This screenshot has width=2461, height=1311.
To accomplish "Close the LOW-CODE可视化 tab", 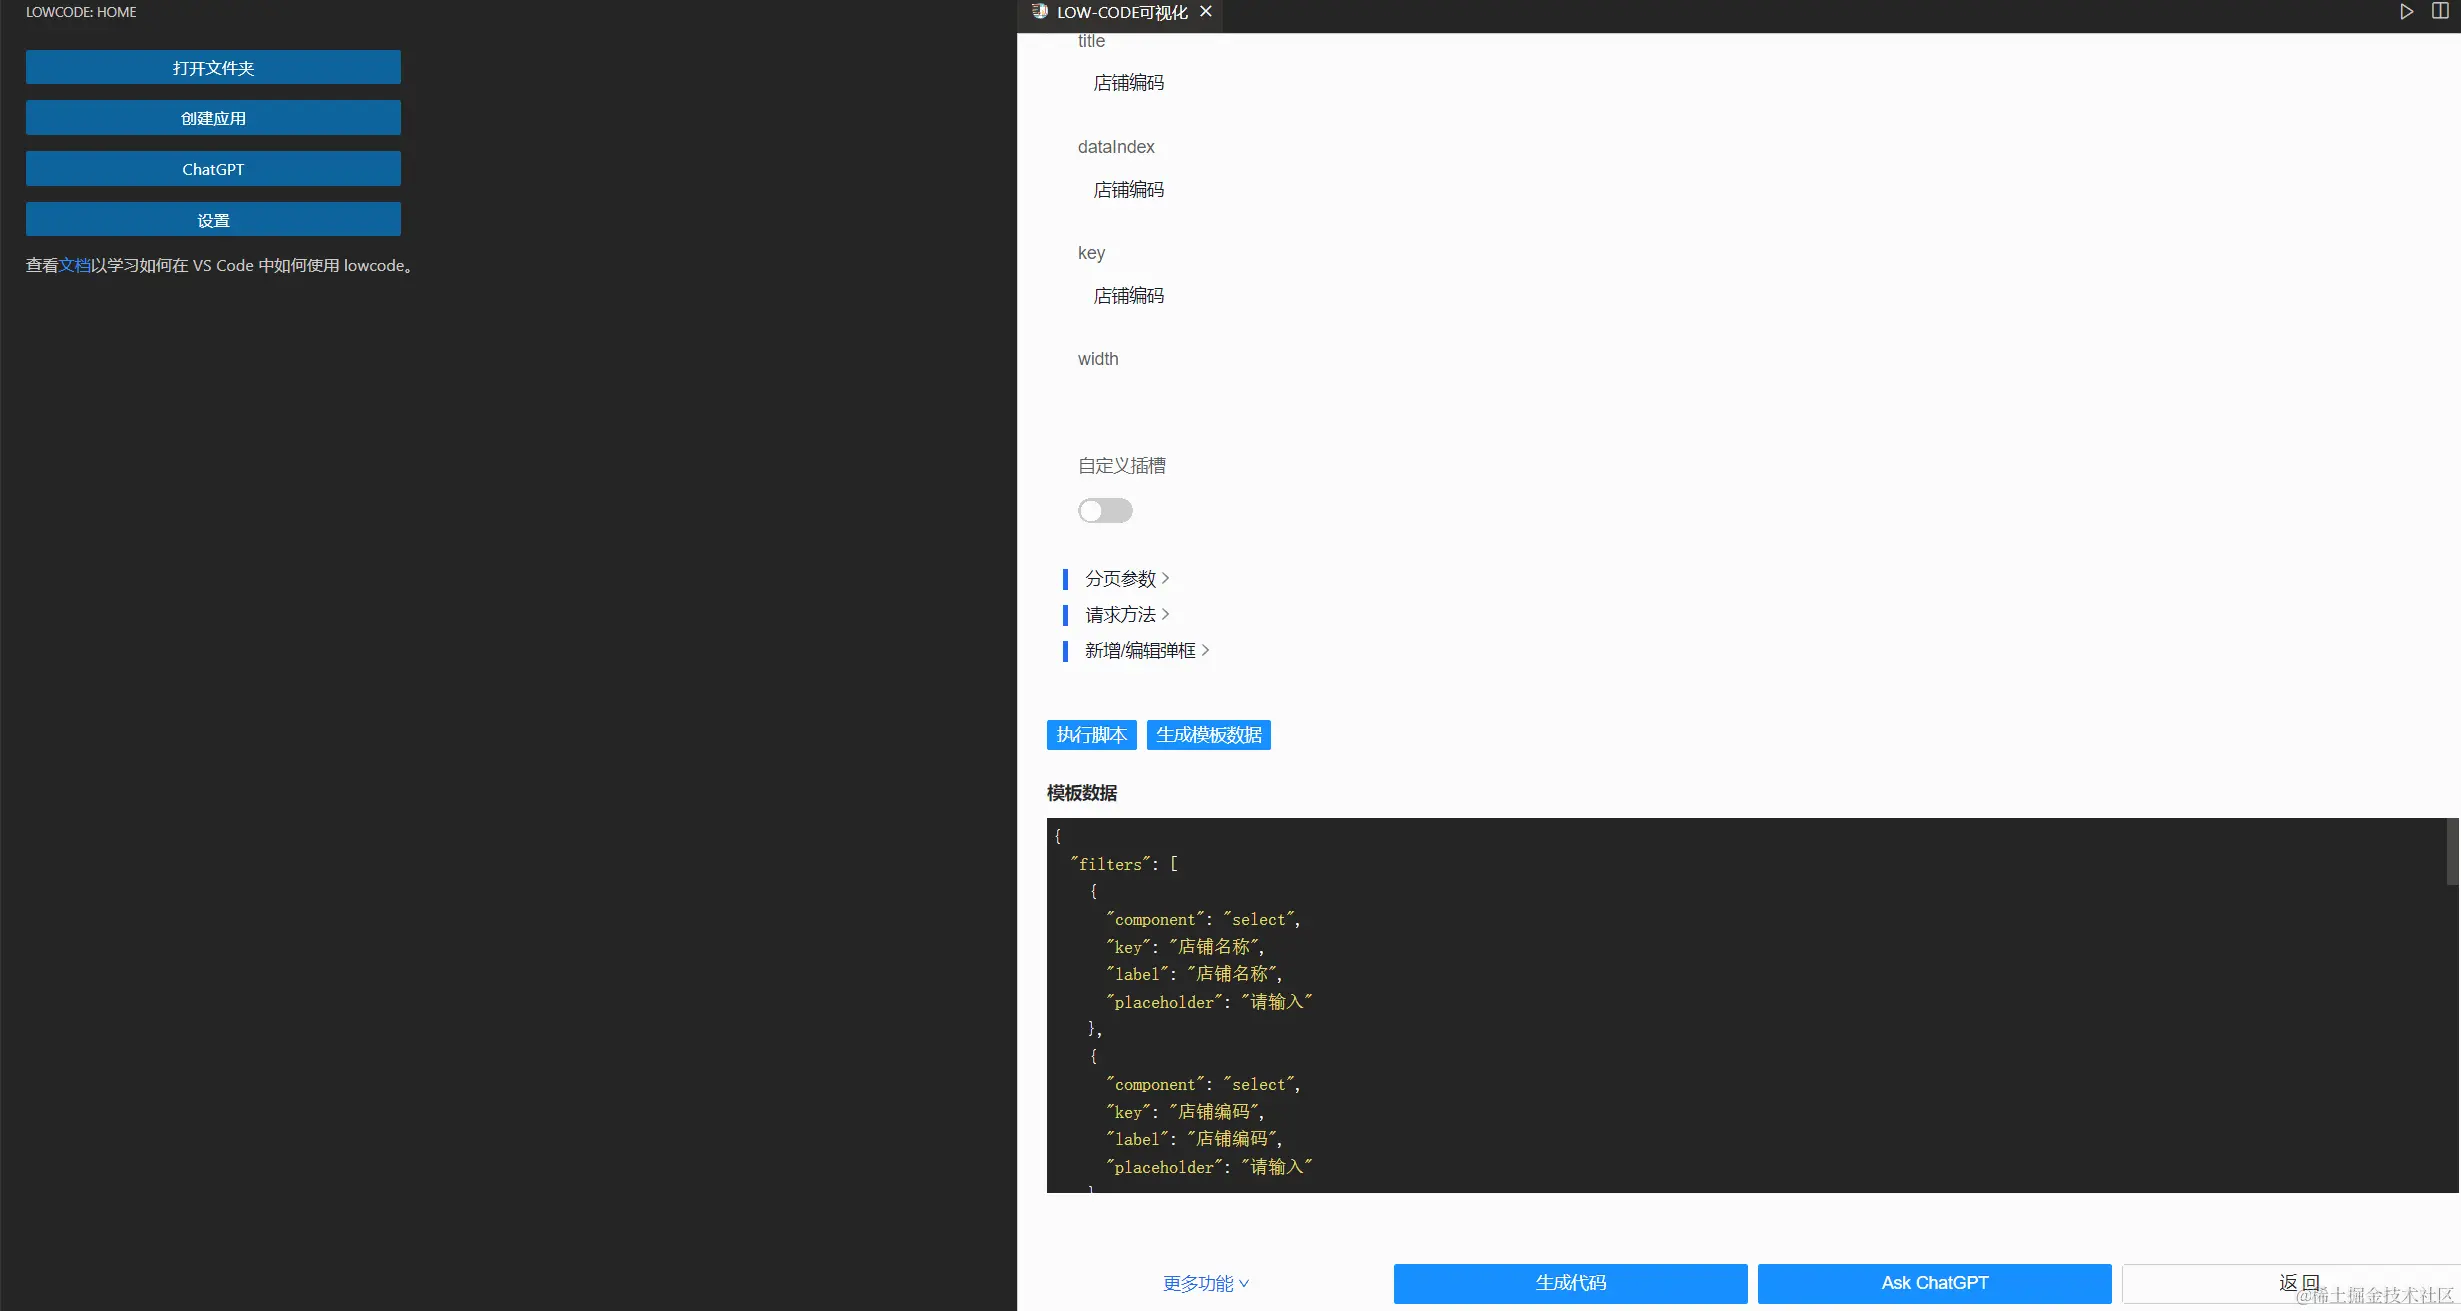I will point(1206,12).
